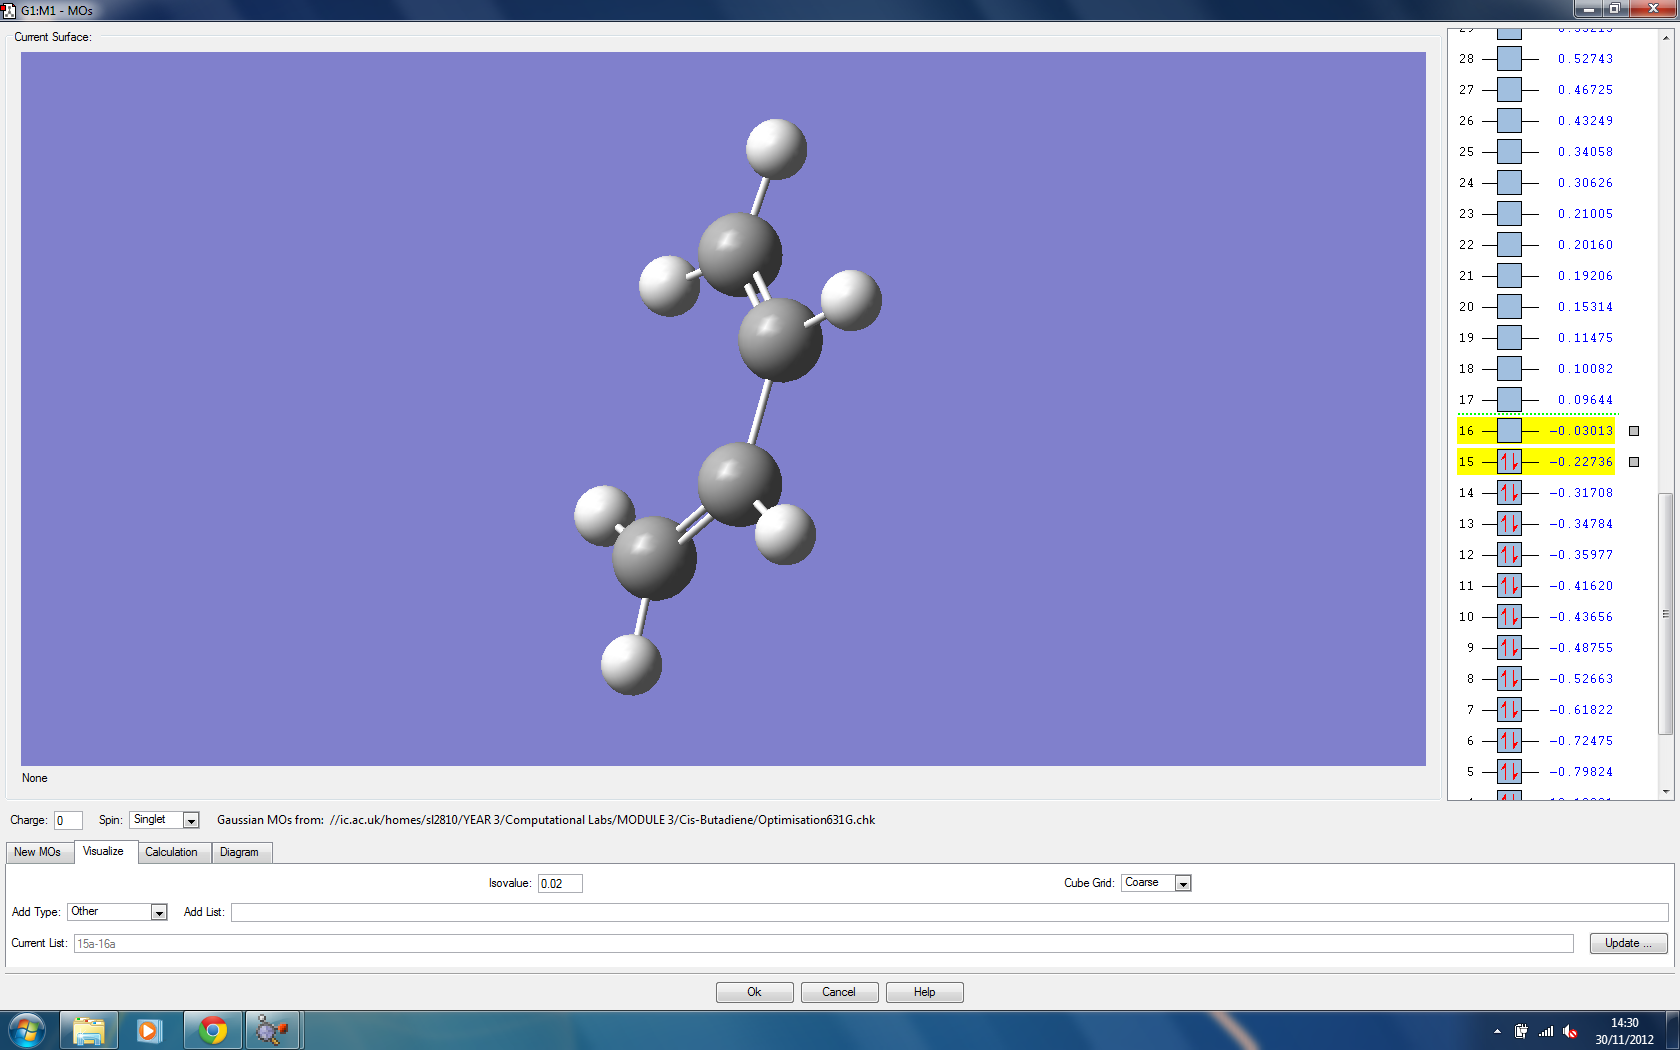Viewport: 1680px width, 1050px height.
Task: Toggle the surface marker beside orbital 15
Action: (1634, 462)
